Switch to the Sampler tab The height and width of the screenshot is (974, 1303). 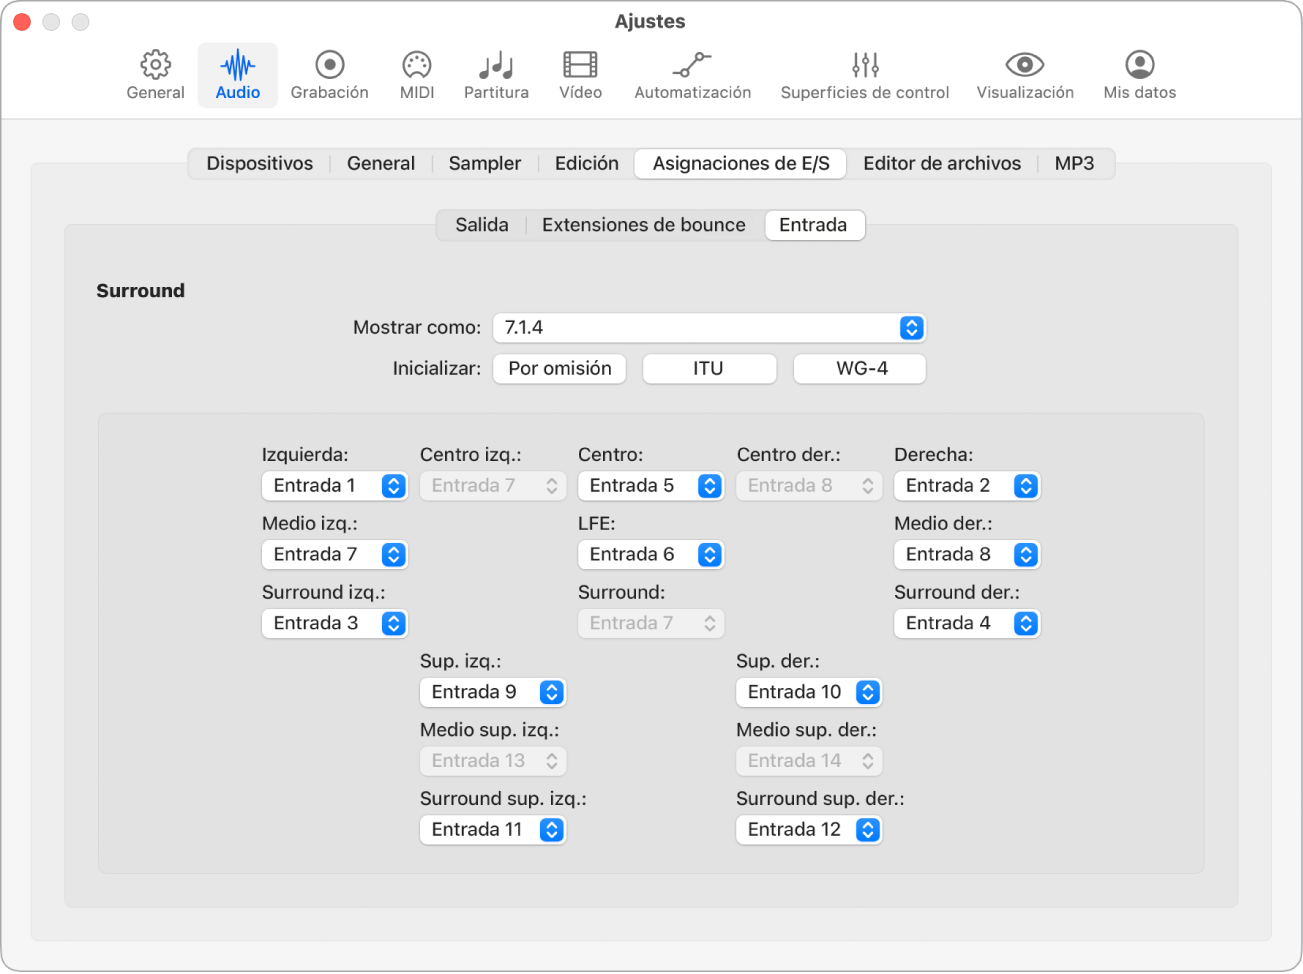pos(485,164)
